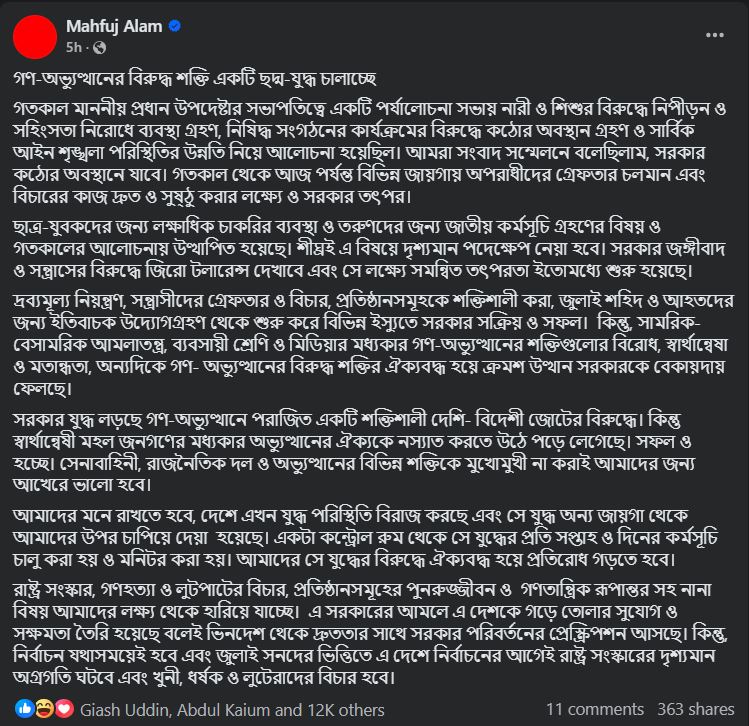Open the three-dot post options menu
The image size is (749, 726).
click(x=715, y=34)
